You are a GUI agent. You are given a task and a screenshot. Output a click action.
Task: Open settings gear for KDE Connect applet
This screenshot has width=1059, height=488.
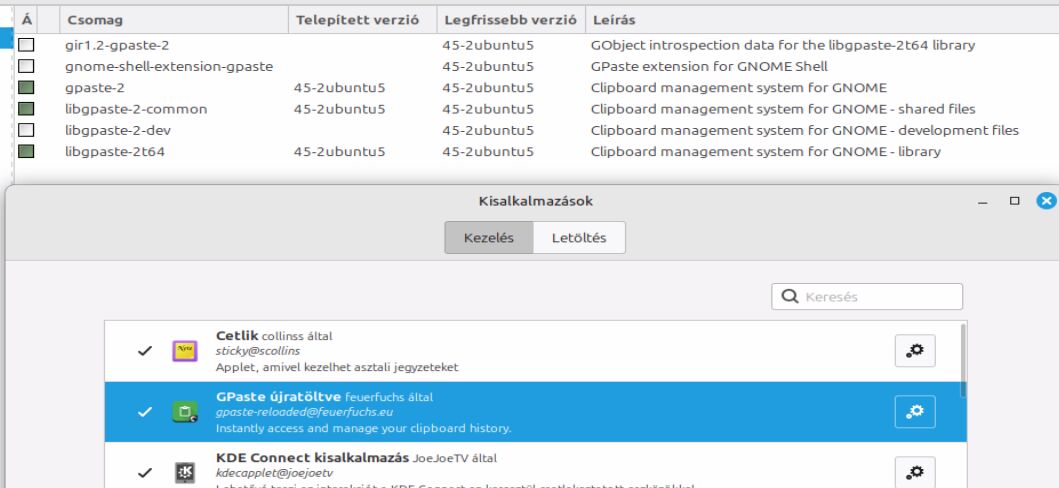pos(914,471)
